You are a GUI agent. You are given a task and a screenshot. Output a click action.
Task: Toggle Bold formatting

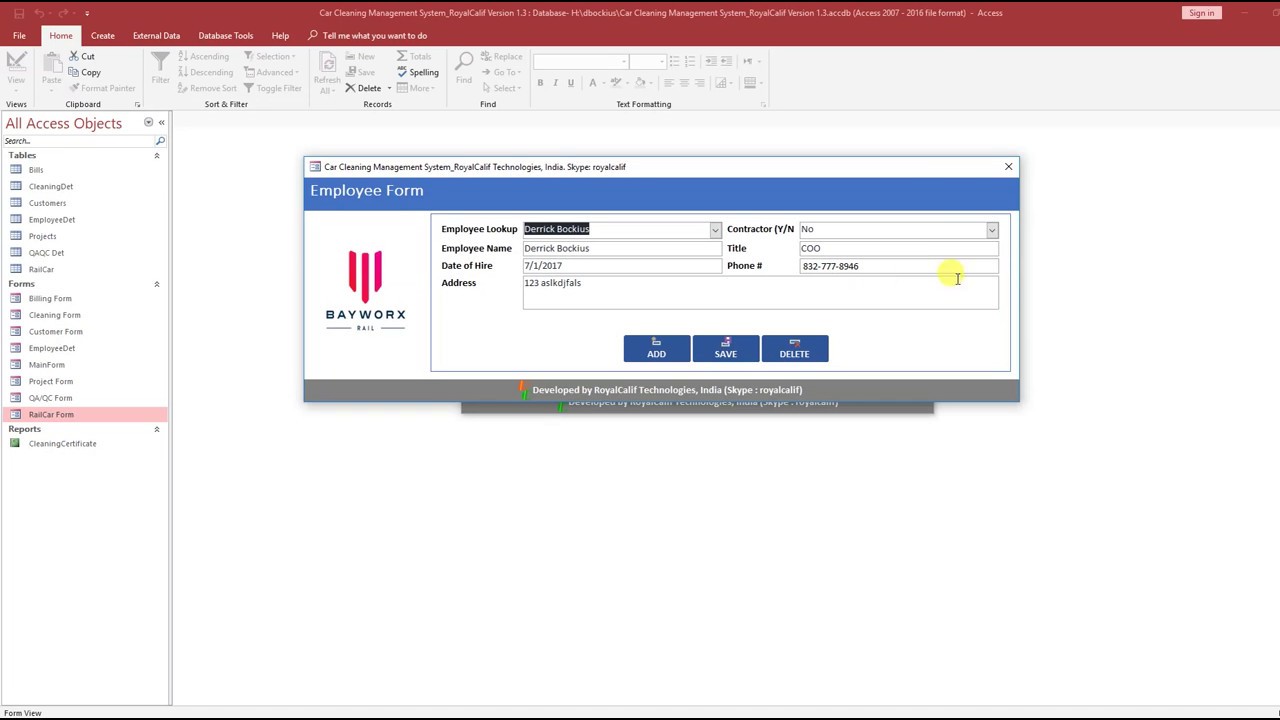pyautogui.click(x=540, y=83)
